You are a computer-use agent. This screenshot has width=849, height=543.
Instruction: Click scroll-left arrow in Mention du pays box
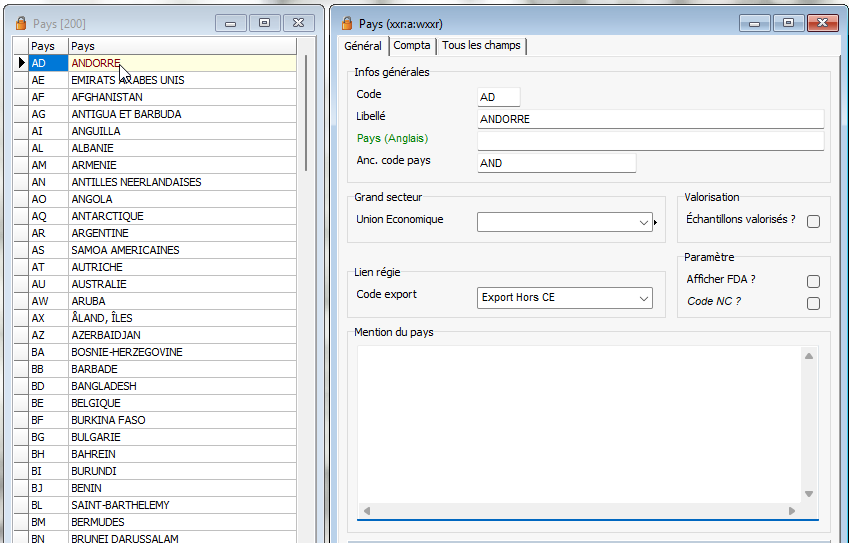366,511
